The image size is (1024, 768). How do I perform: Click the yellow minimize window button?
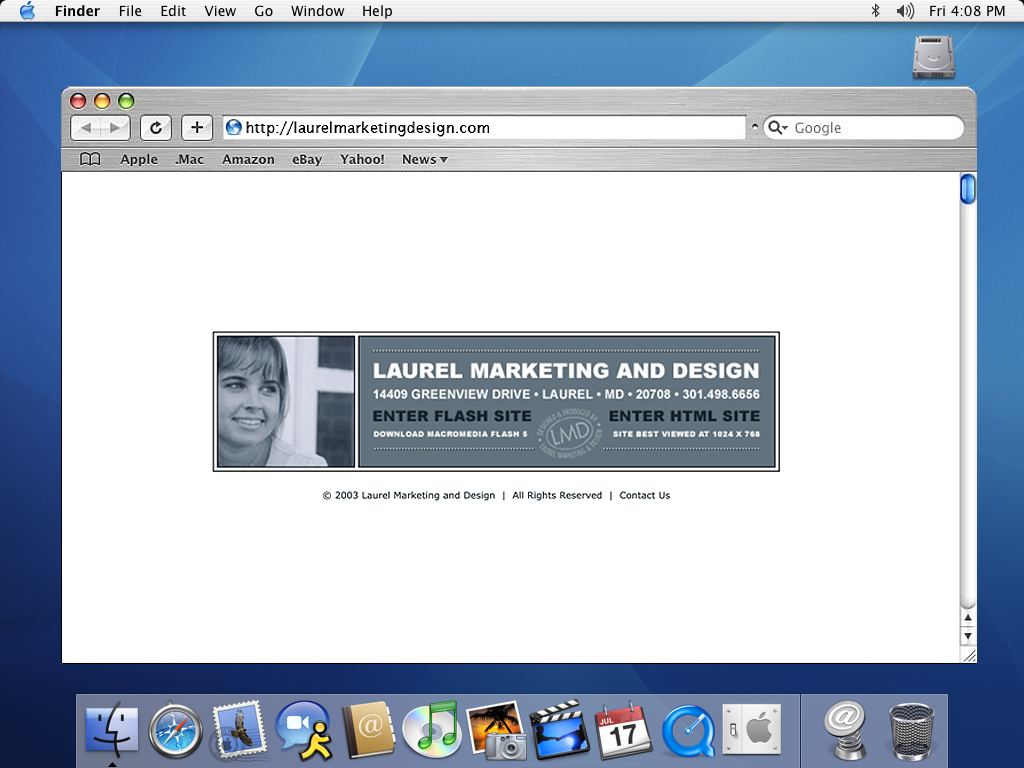coord(102,101)
